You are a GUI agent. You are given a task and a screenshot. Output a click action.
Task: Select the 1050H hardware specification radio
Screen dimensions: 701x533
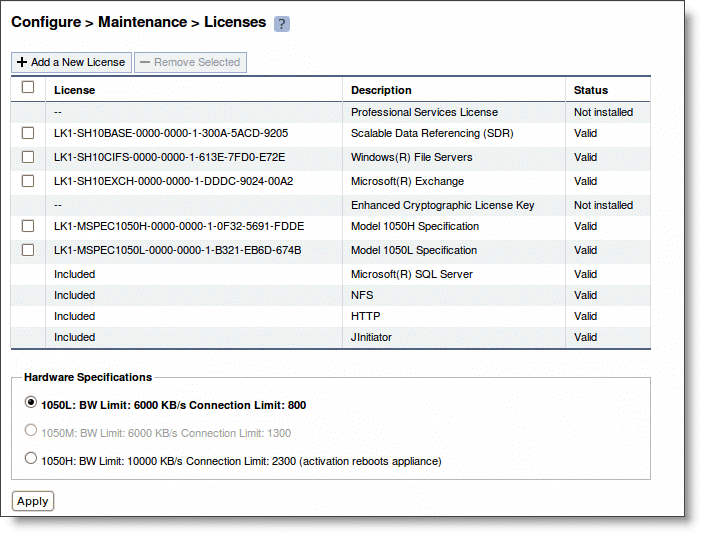tap(30, 458)
